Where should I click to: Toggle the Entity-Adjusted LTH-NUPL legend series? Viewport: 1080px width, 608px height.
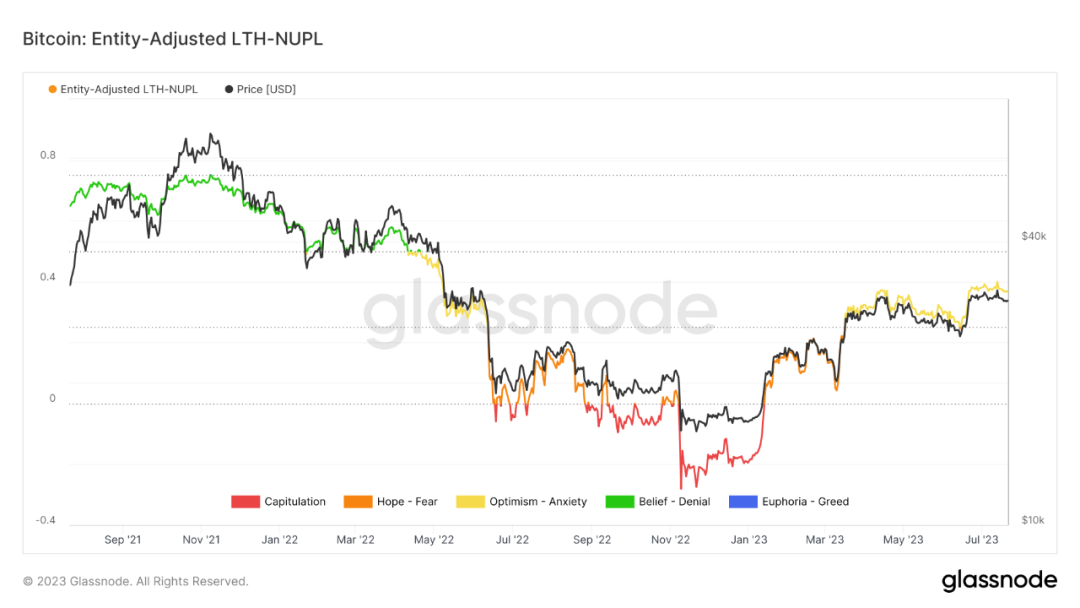(123, 90)
